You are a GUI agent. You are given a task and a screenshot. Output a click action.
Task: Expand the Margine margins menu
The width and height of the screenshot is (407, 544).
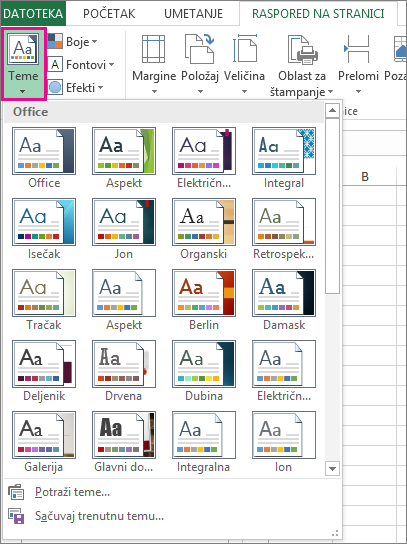tap(154, 65)
